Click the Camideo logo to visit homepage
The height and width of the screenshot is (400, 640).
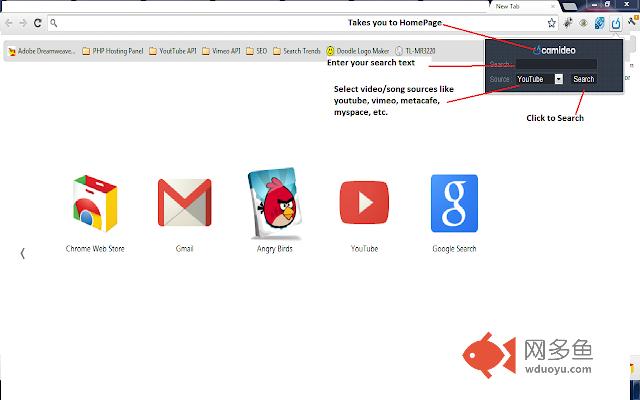click(x=553, y=48)
